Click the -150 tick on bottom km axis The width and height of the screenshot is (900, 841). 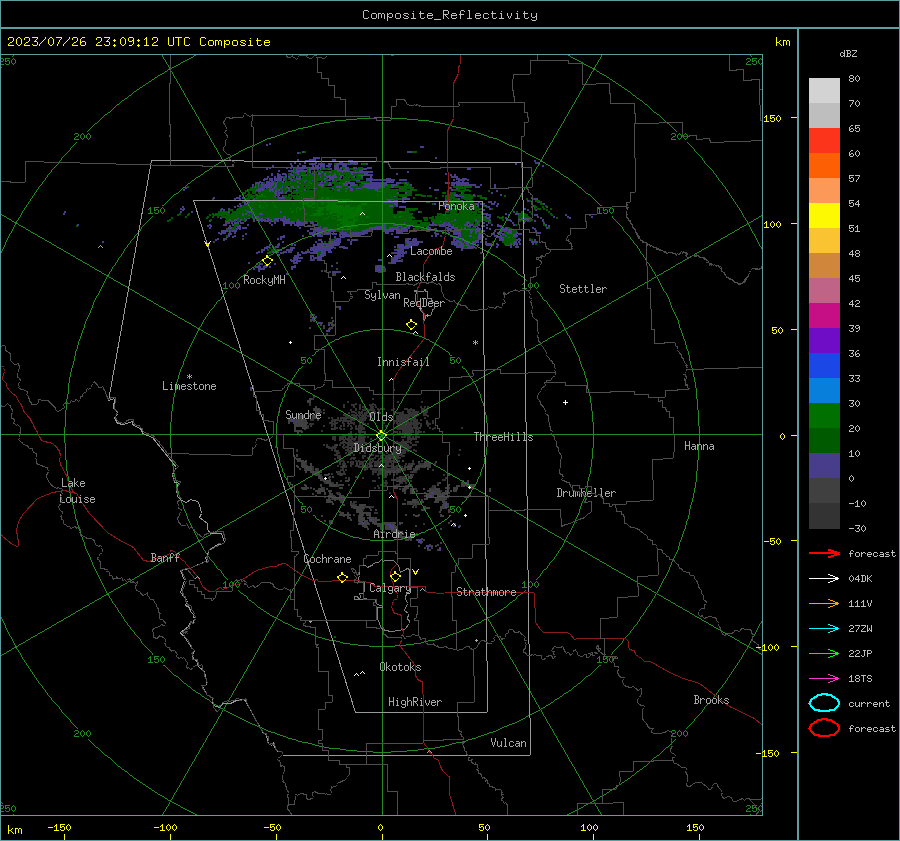point(59,827)
